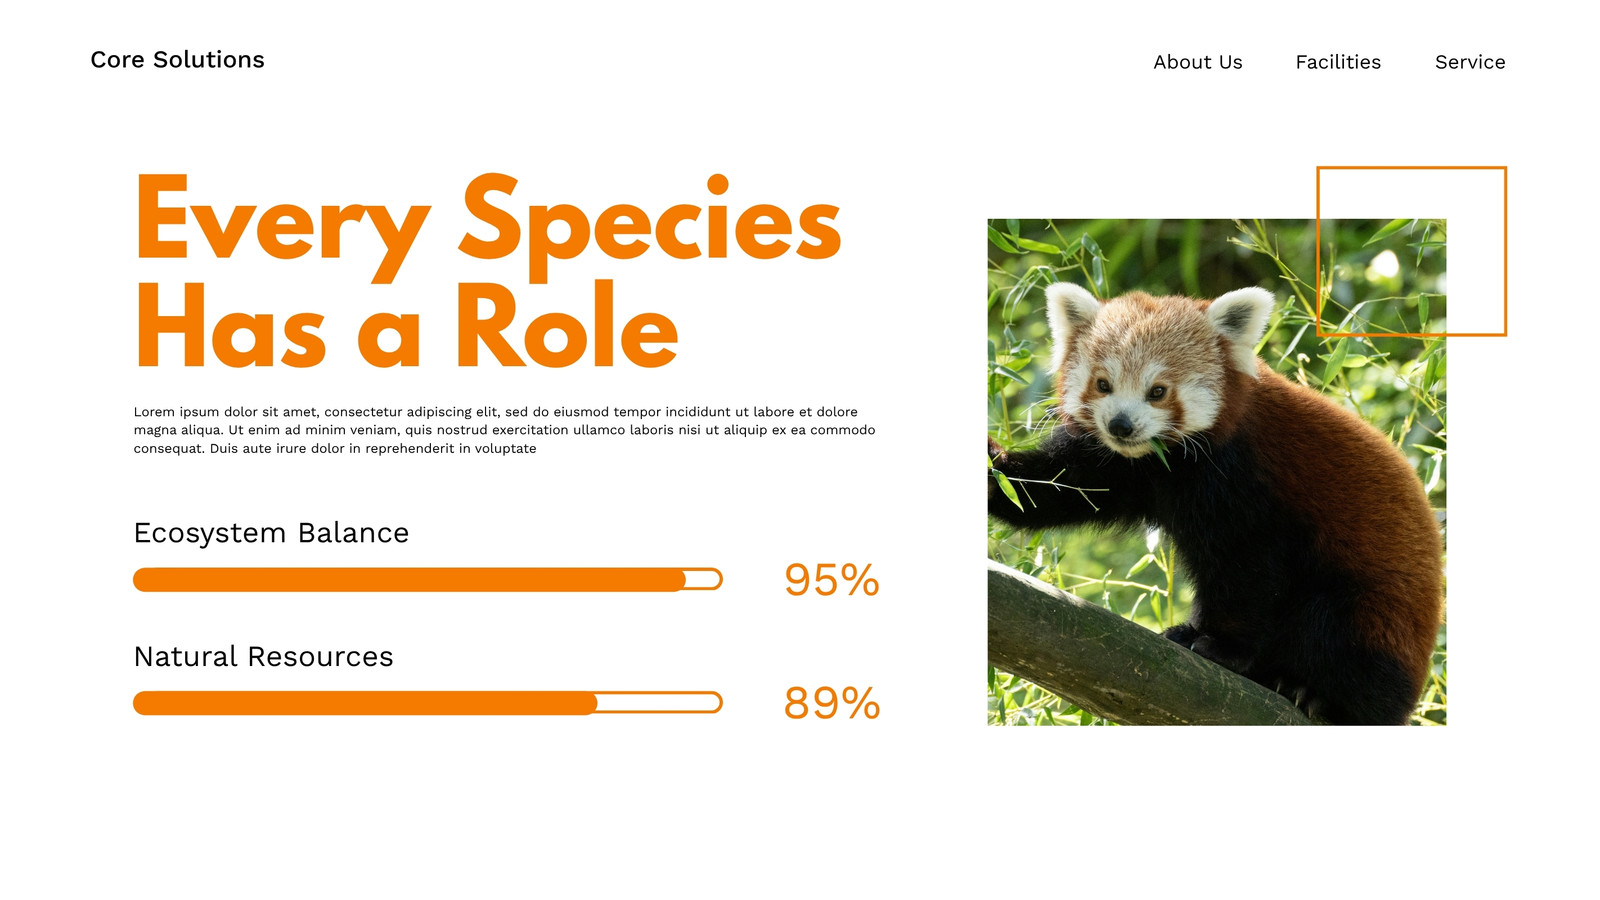The width and height of the screenshot is (1600, 900).
Task: Select the Has a Role headline line
Action: click(x=406, y=327)
